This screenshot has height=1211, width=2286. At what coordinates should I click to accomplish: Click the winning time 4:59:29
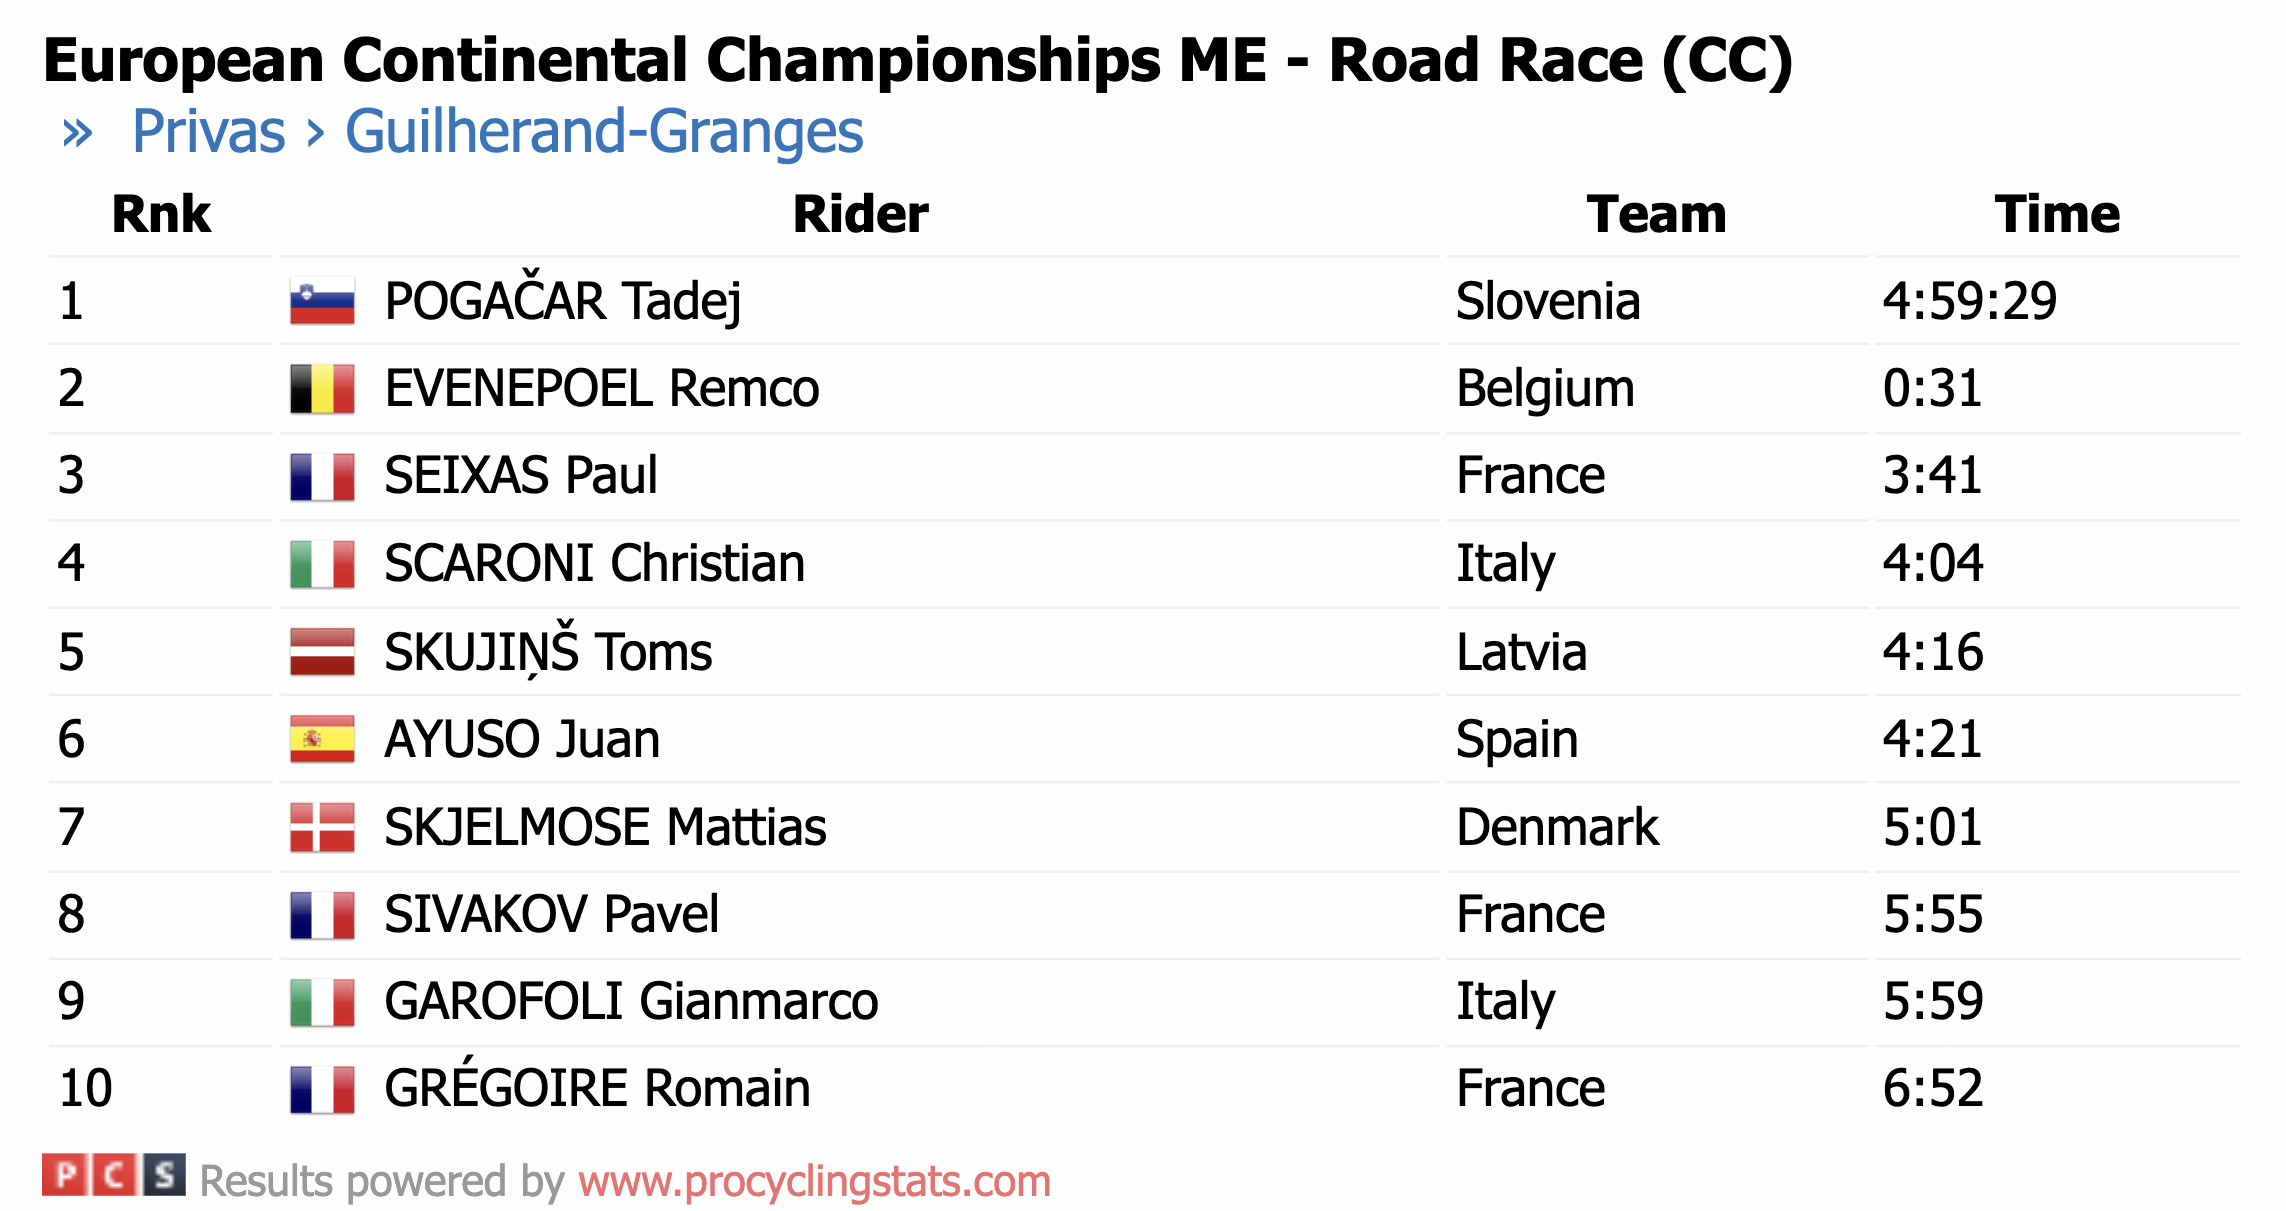(x=1969, y=301)
